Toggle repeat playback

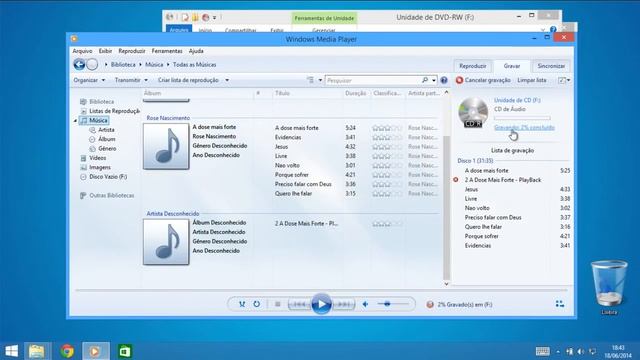256,304
